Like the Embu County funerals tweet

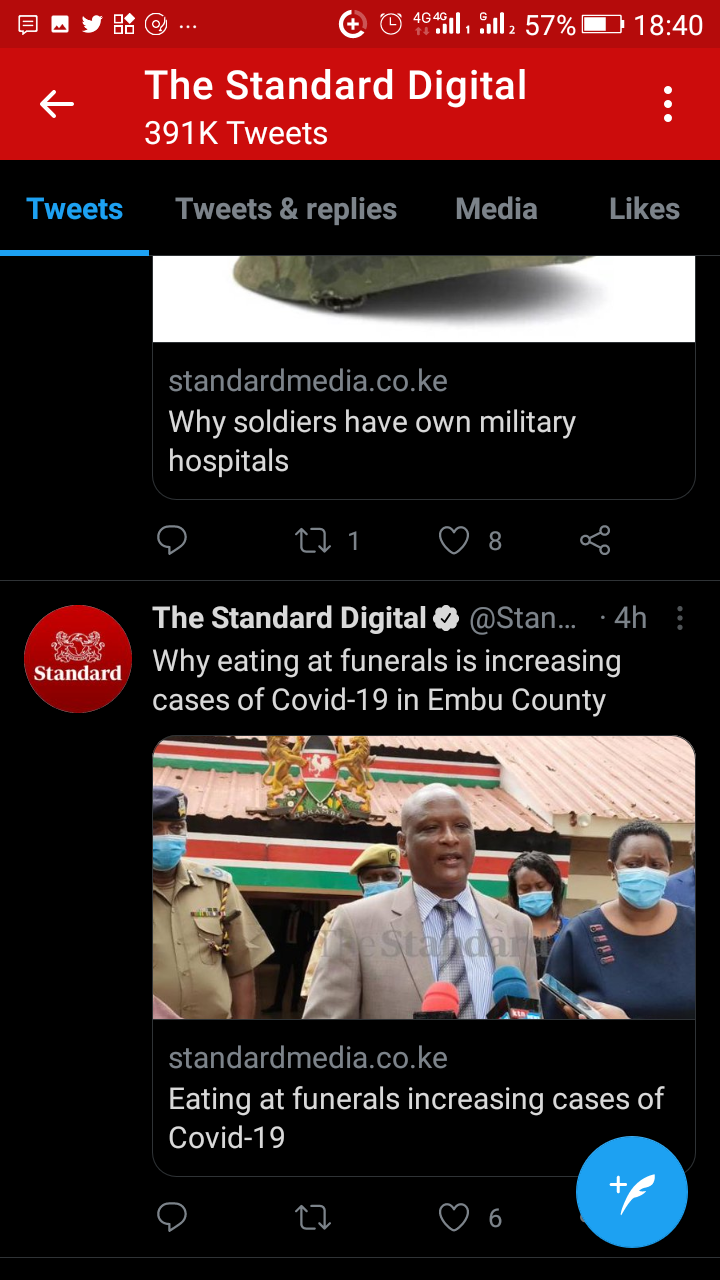click(x=454, y=1217)
